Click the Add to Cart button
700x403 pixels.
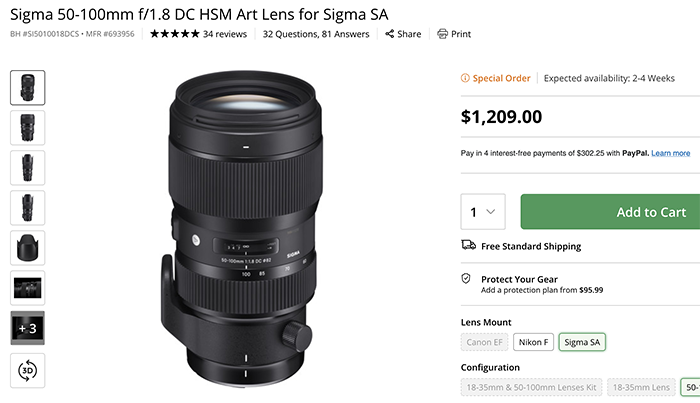[610, 212]
